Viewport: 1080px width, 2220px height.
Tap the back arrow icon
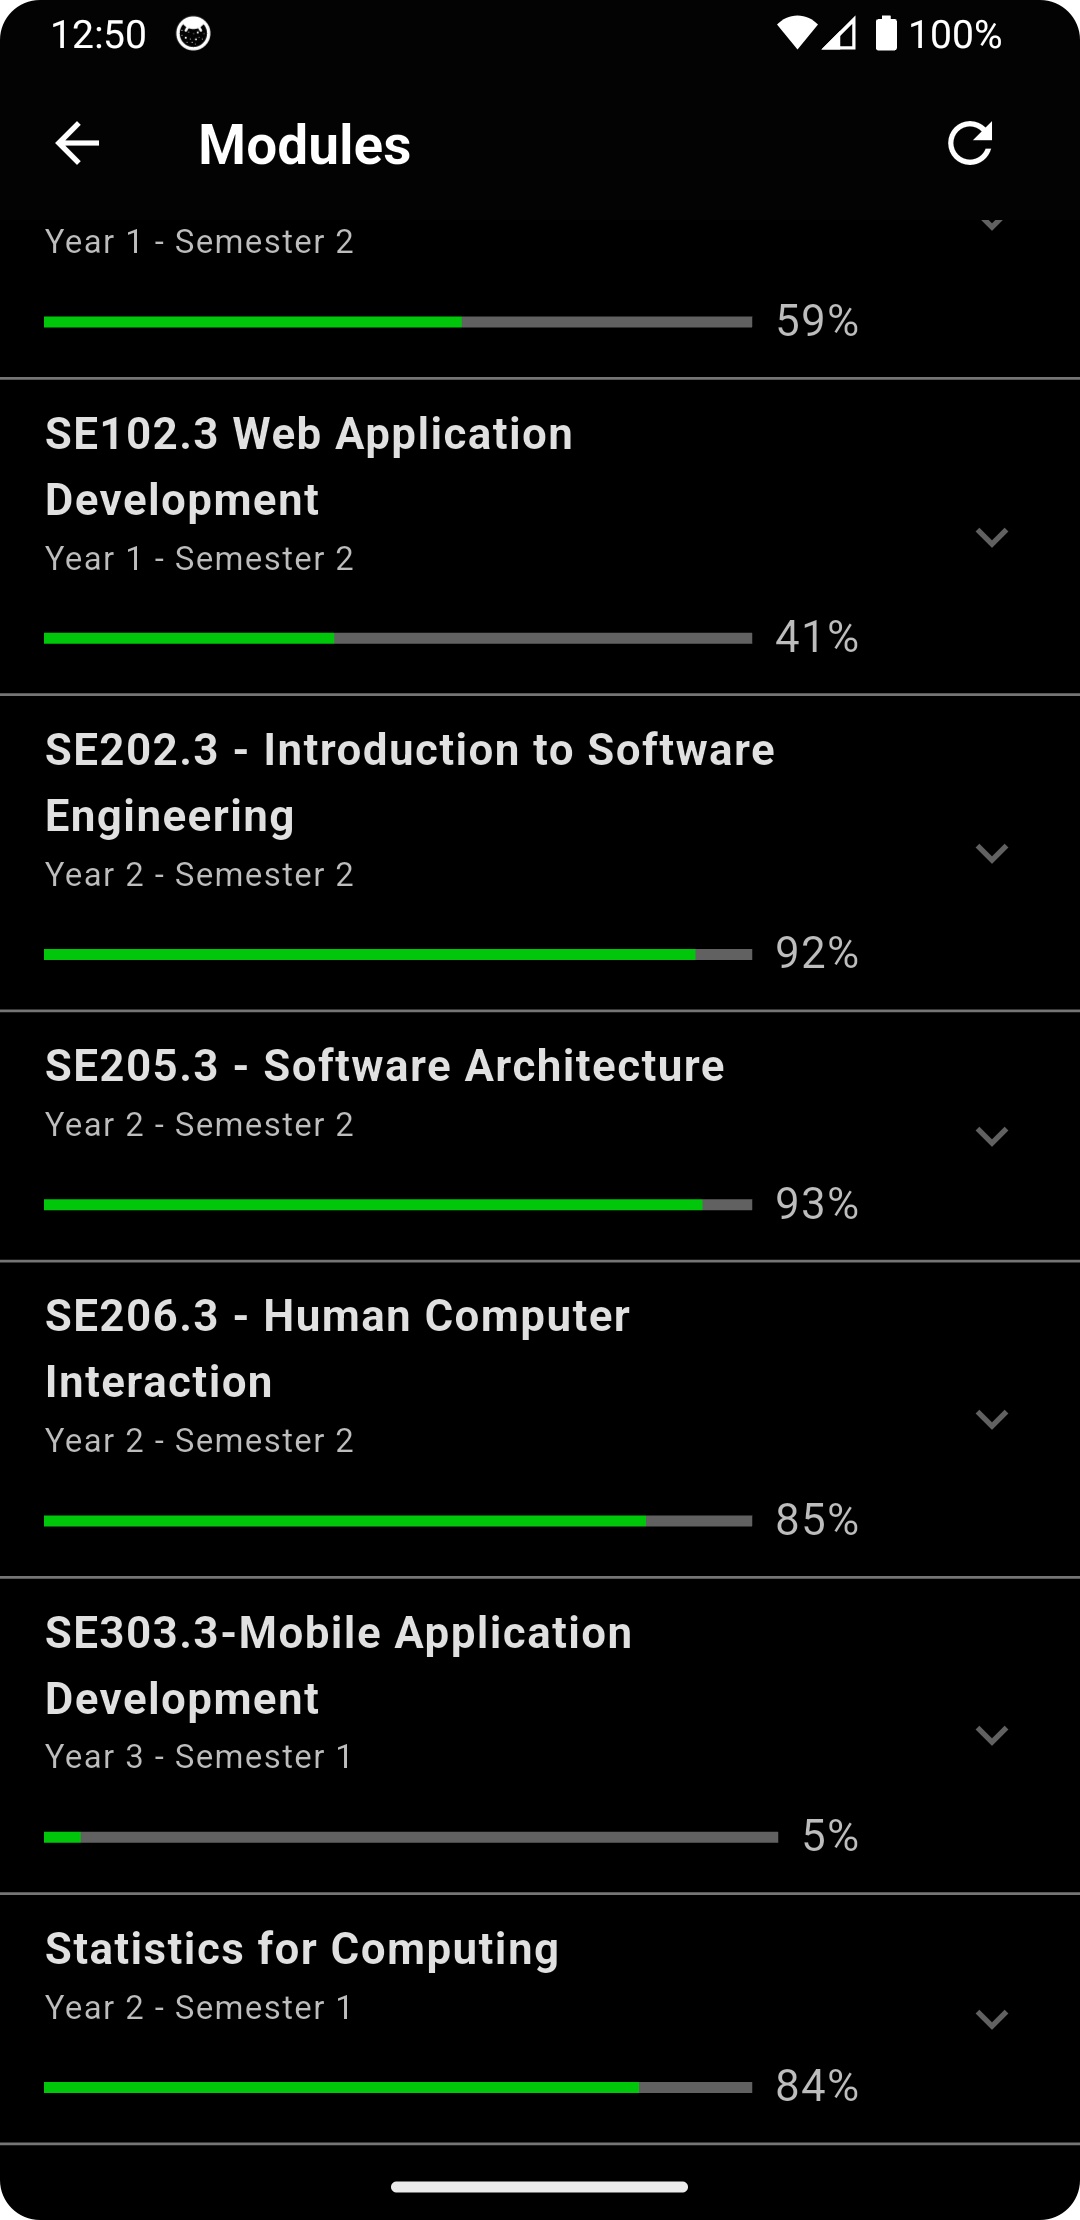click(x=77, y=144)
